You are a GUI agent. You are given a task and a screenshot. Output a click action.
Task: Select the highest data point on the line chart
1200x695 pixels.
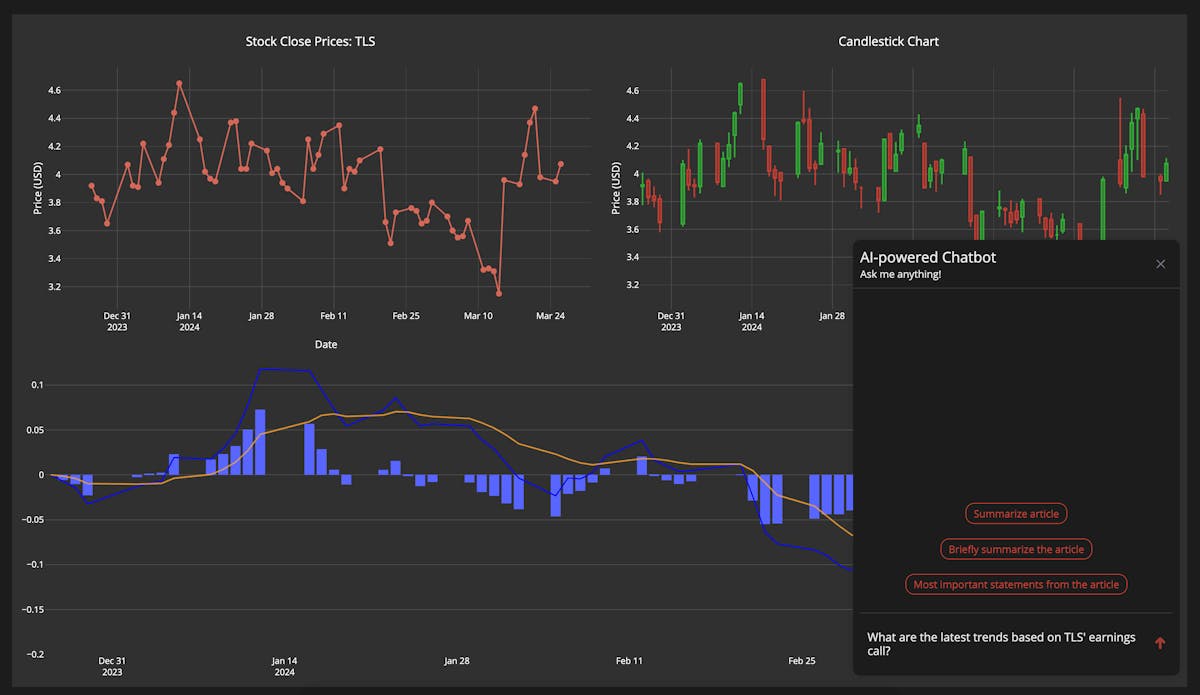[179, 84]
